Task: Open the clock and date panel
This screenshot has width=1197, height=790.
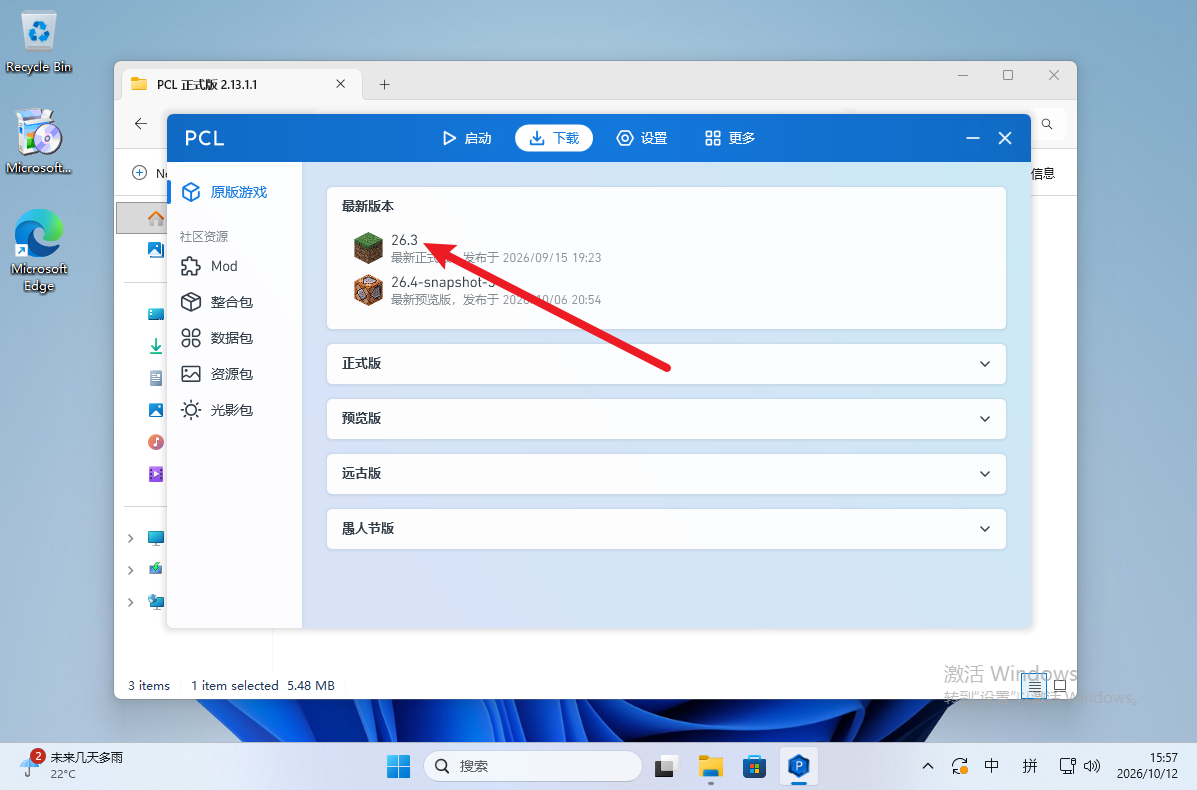Action: click(1147, 766)
